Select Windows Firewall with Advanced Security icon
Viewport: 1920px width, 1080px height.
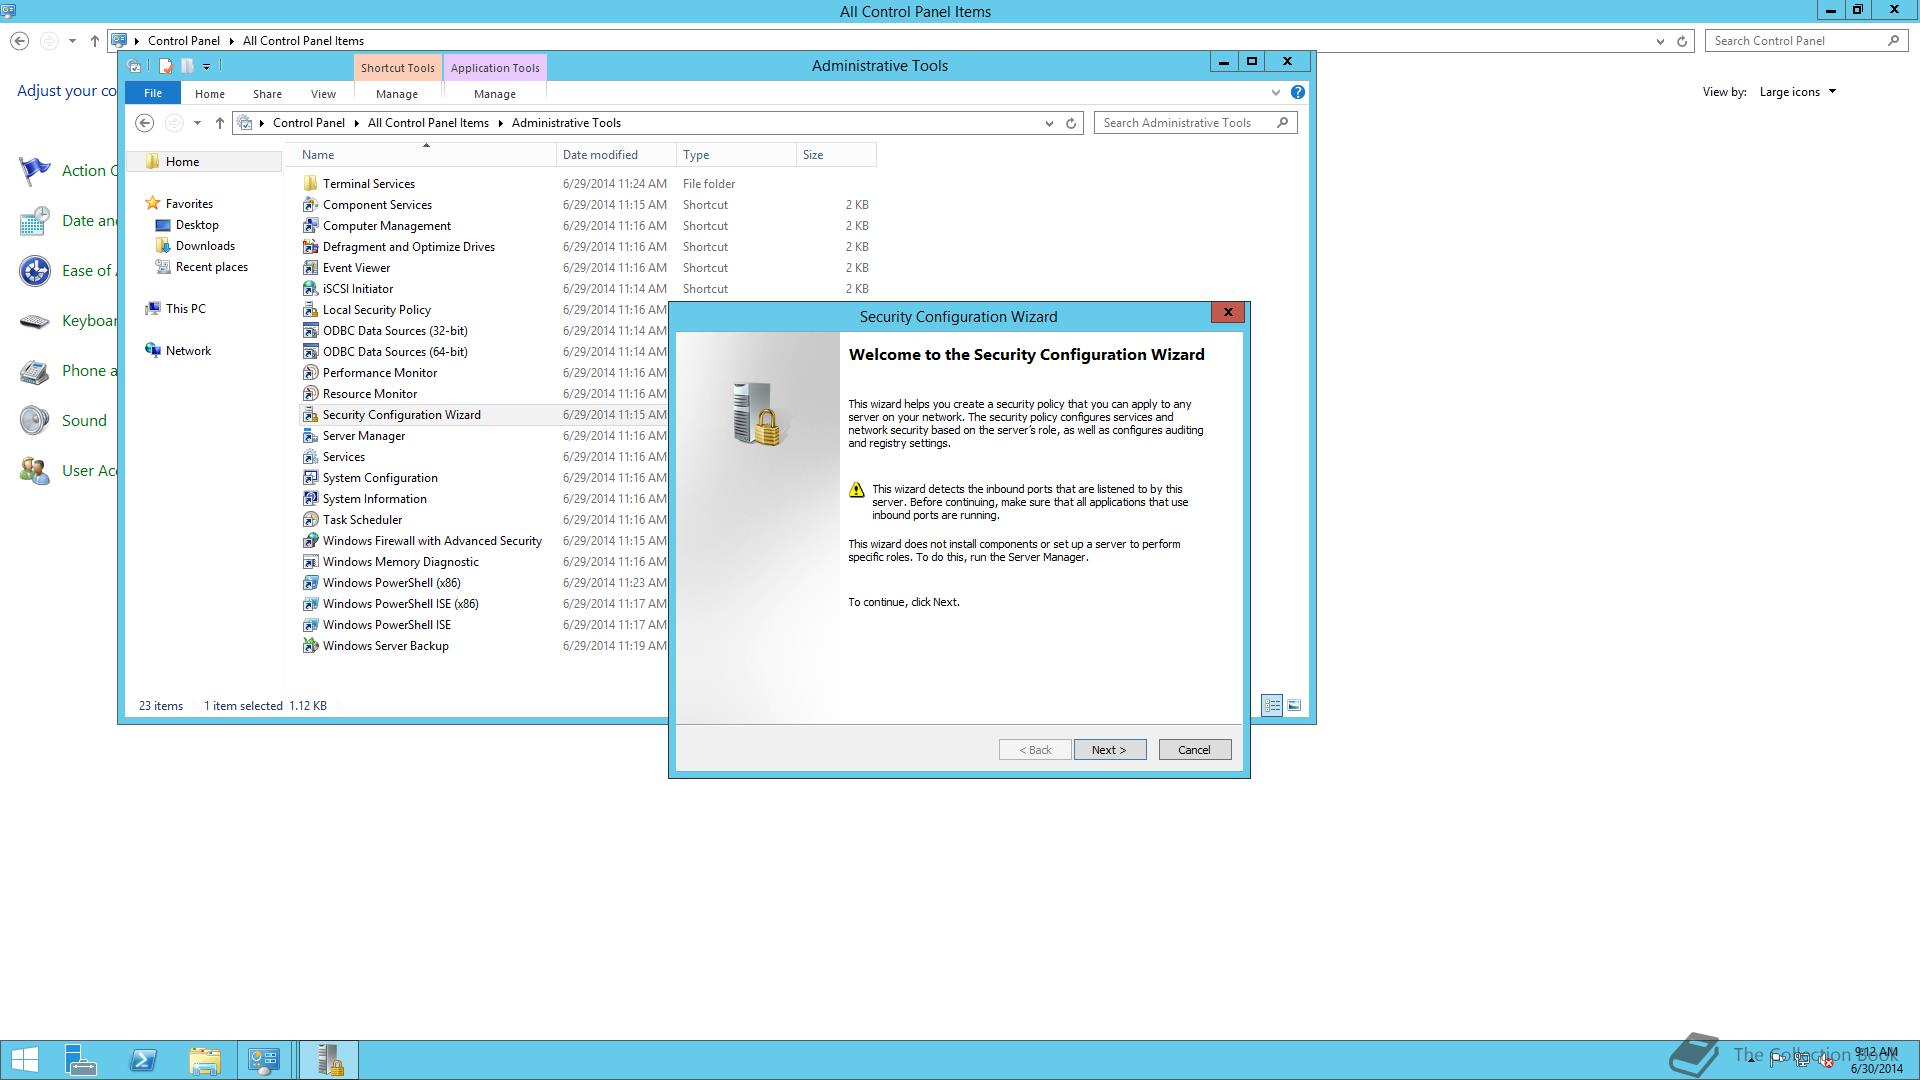pos(310,541)
